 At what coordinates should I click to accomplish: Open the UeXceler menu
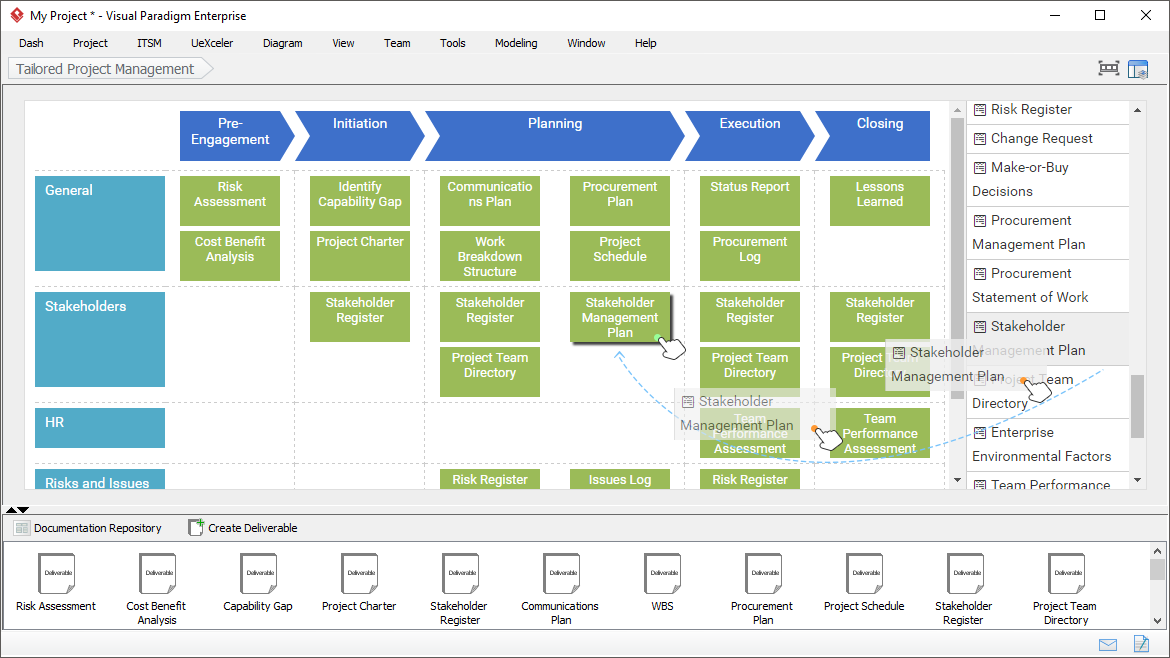pyautogui.click(x=212, y=43)
